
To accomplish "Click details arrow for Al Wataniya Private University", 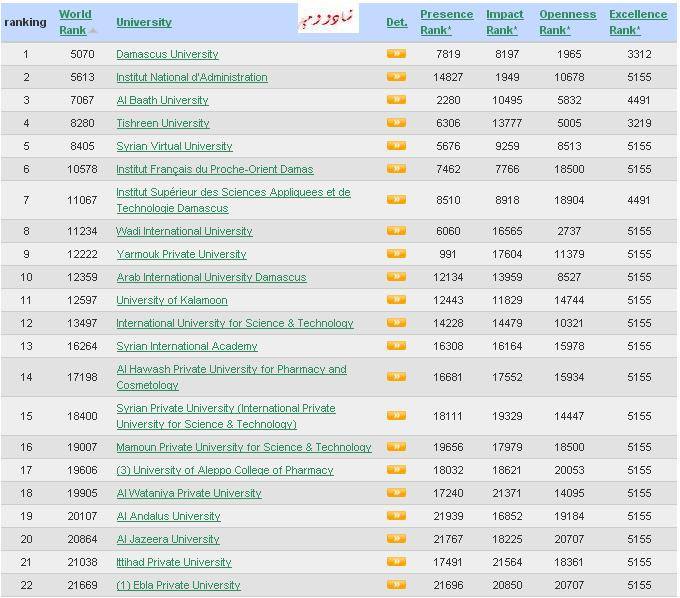I will point(396,493).
